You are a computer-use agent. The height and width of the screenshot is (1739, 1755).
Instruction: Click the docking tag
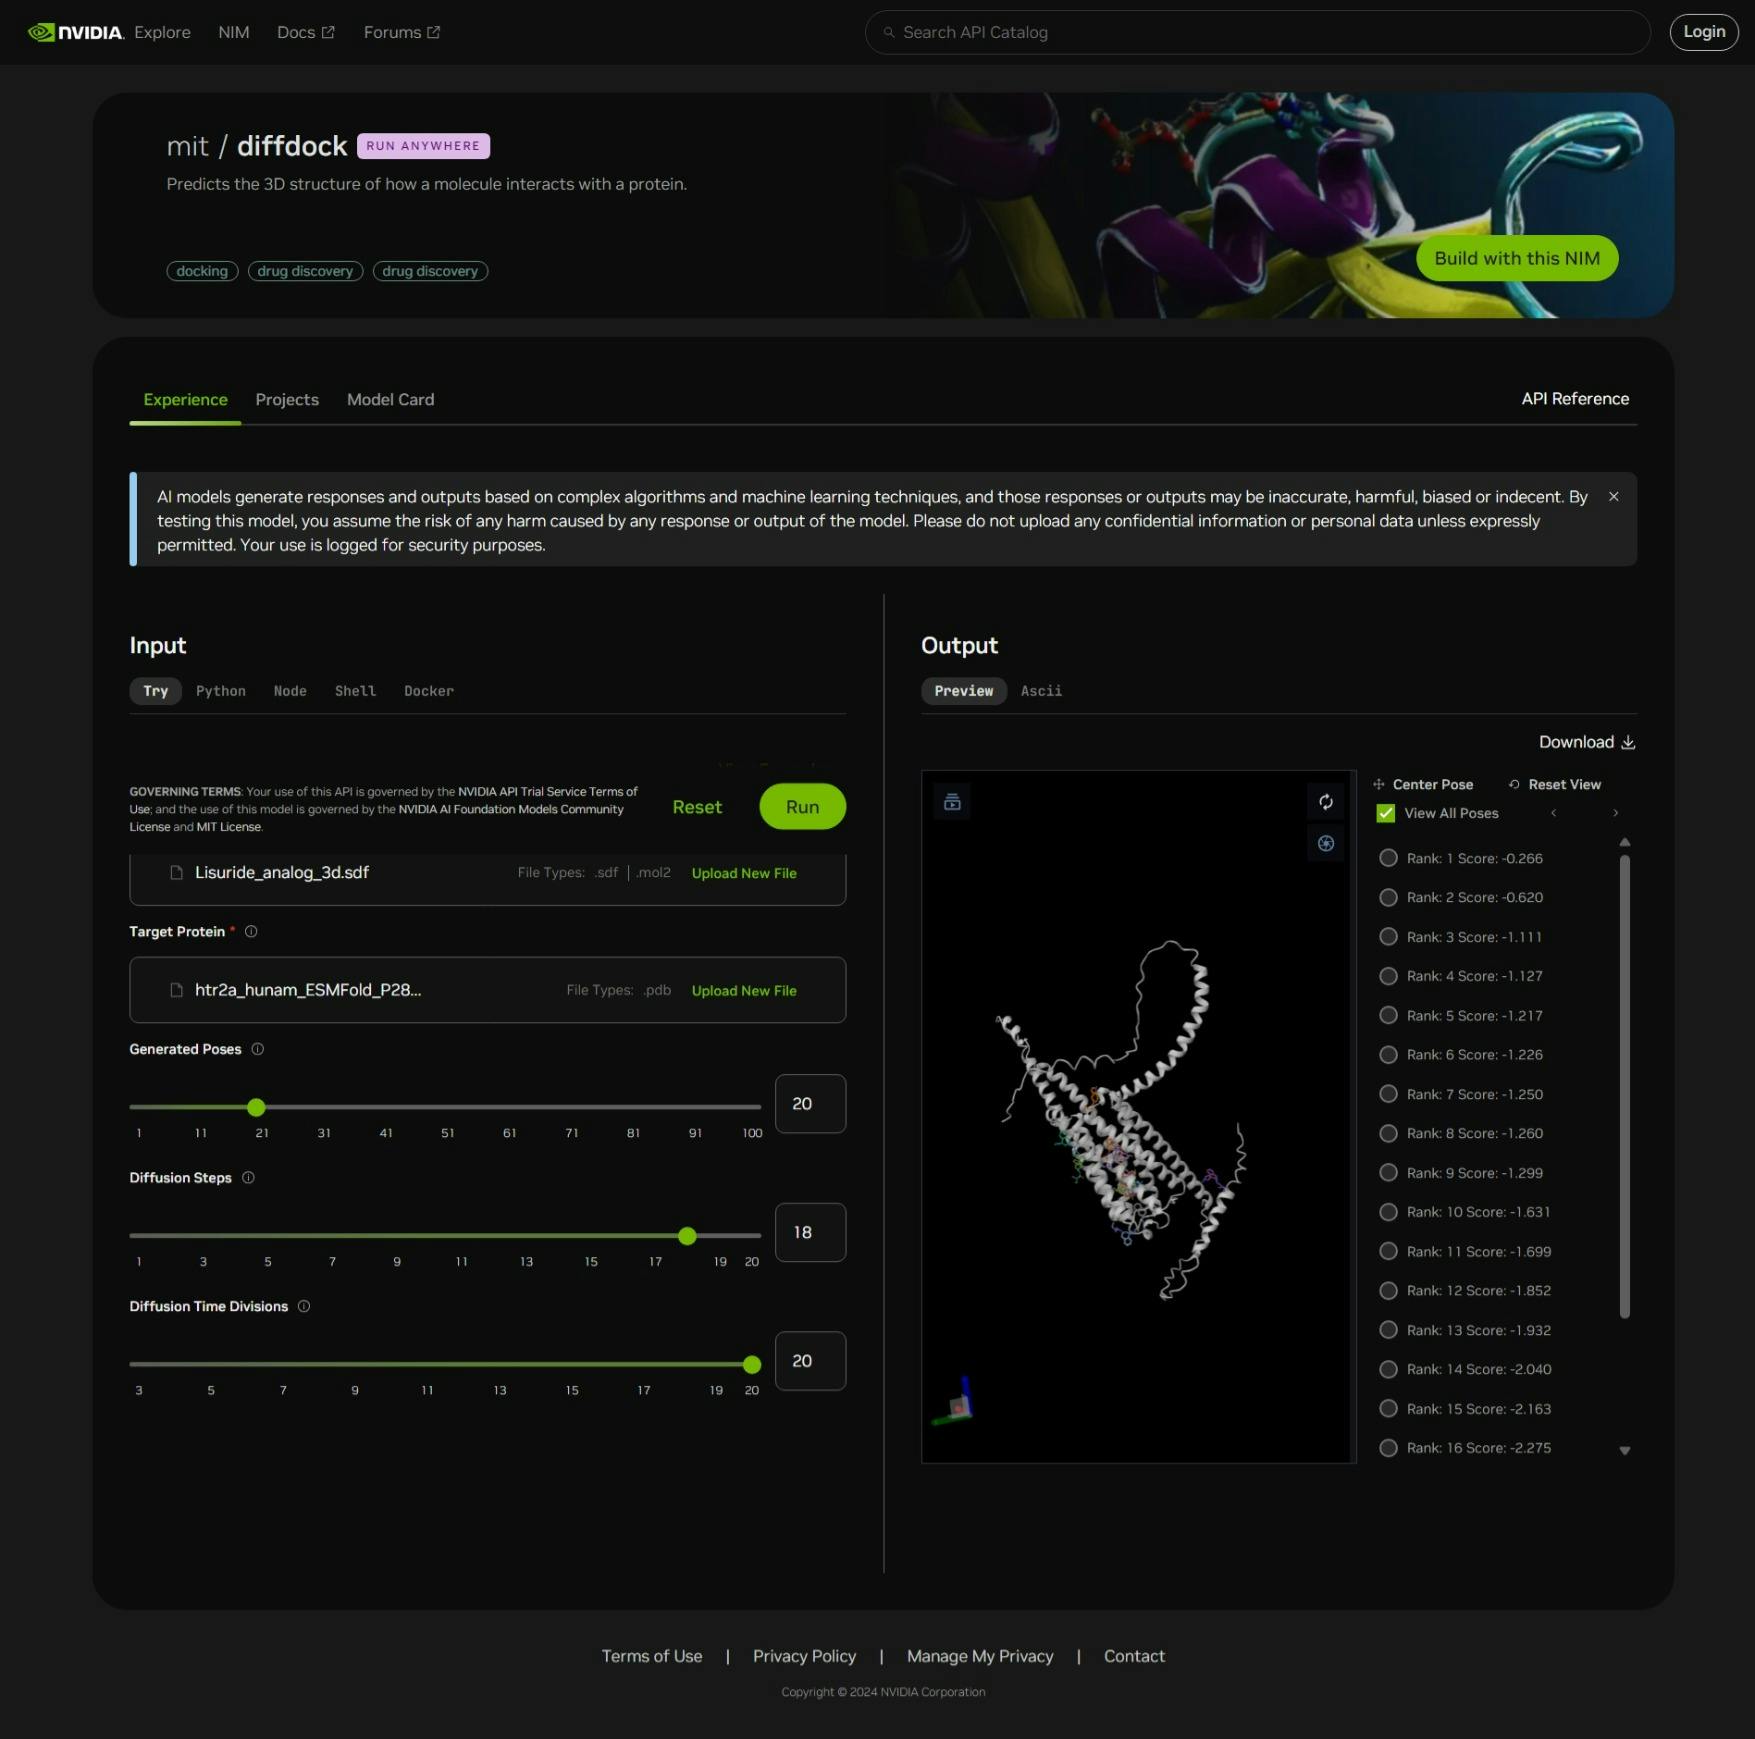coord(202,271)
